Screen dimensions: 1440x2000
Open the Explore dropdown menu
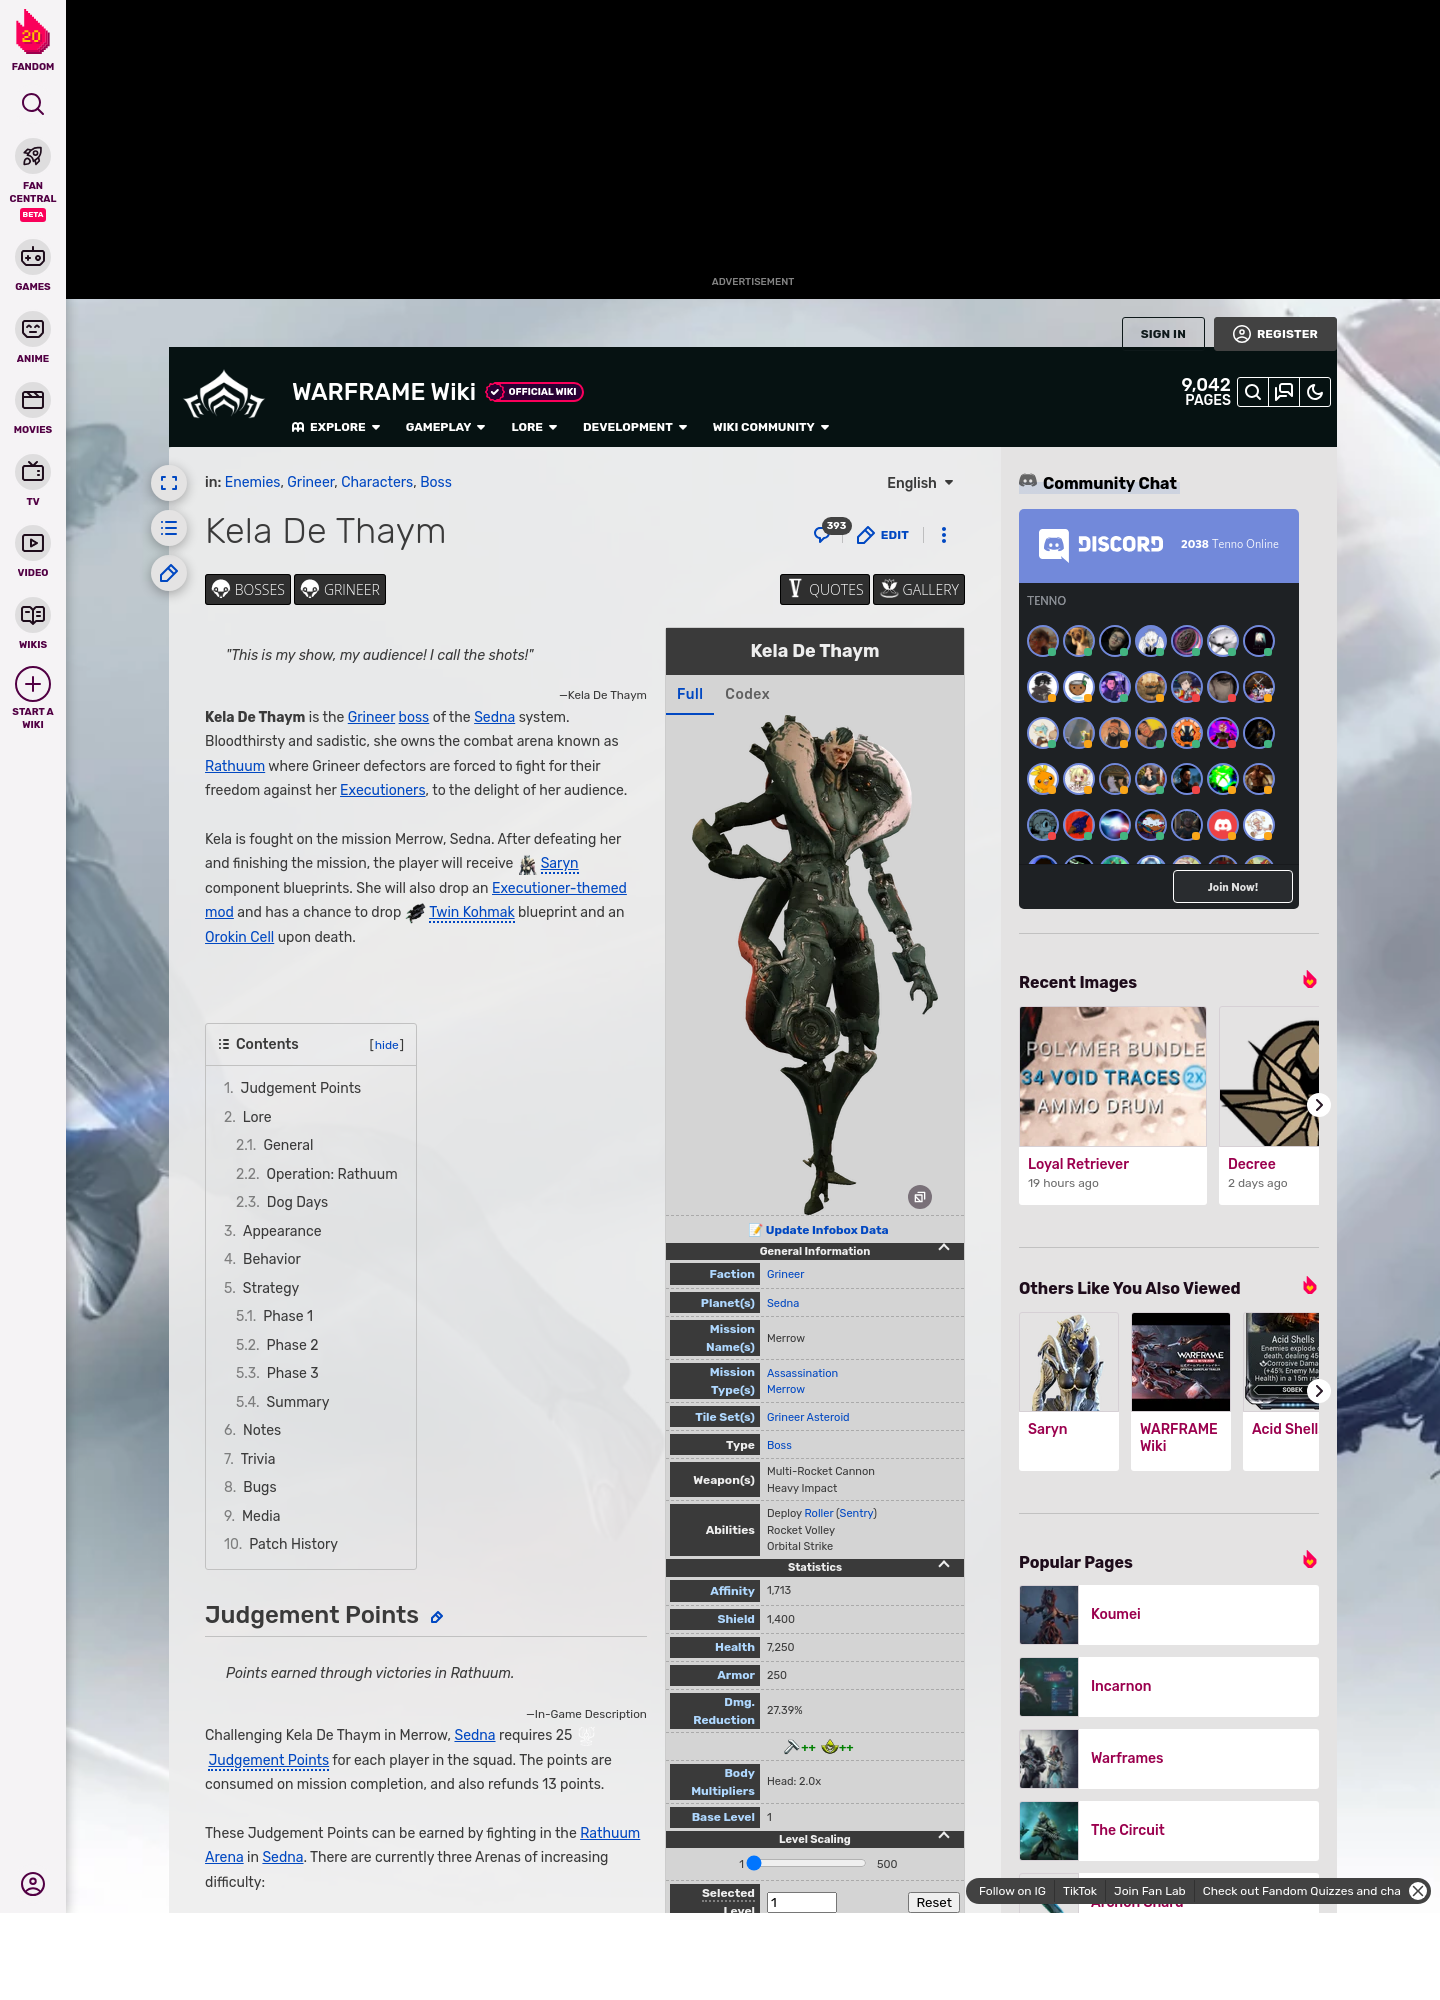click(x=336, y=427)
